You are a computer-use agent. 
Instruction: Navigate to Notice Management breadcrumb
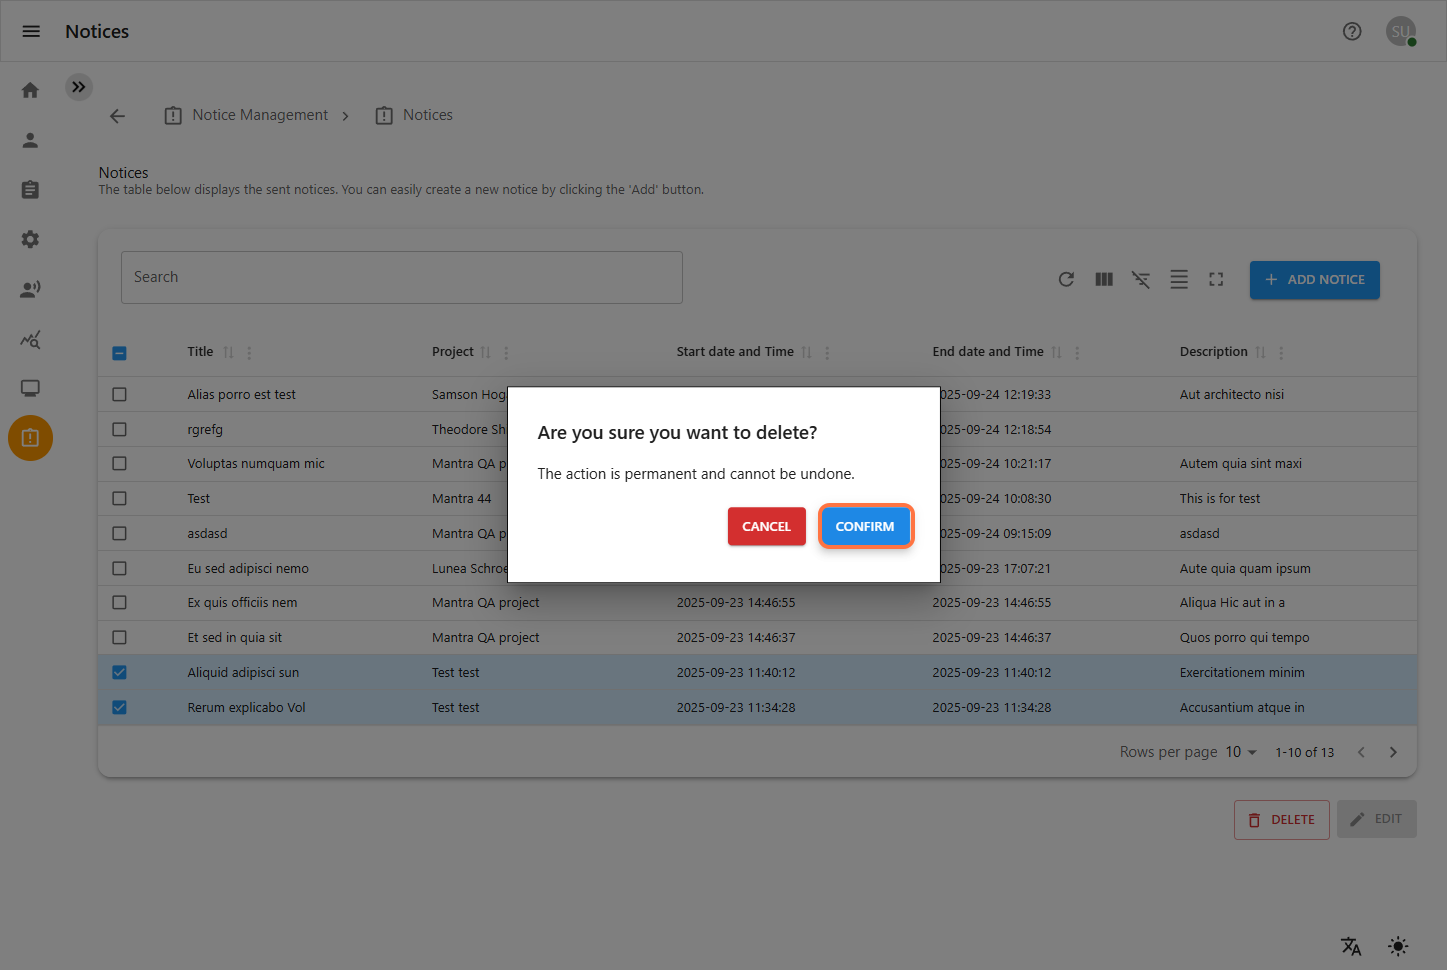click(x=259, y=114)
